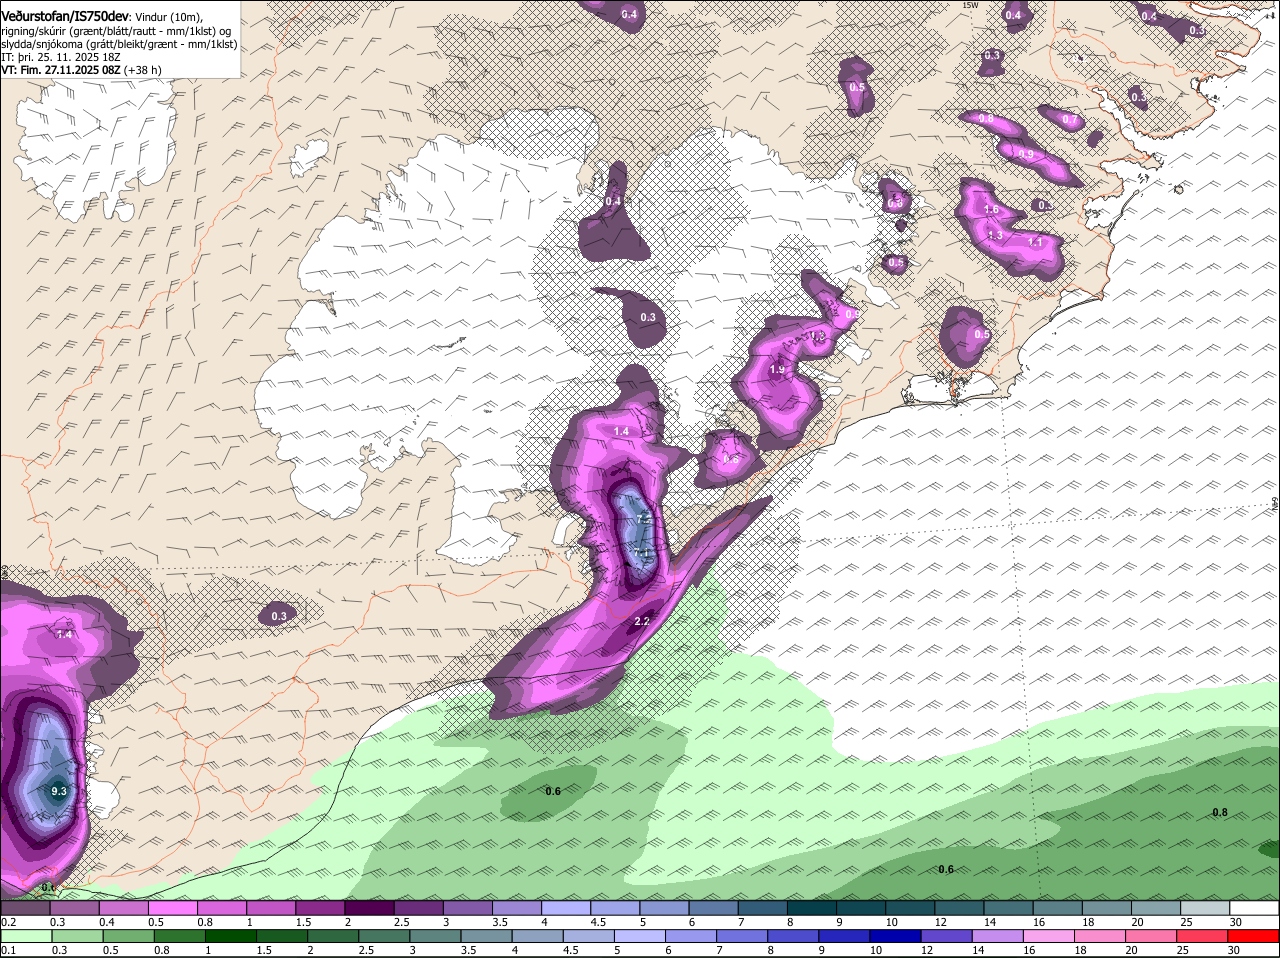
Task: Click the 1.9 value in the pink snow area
Action: click(777, 370)
